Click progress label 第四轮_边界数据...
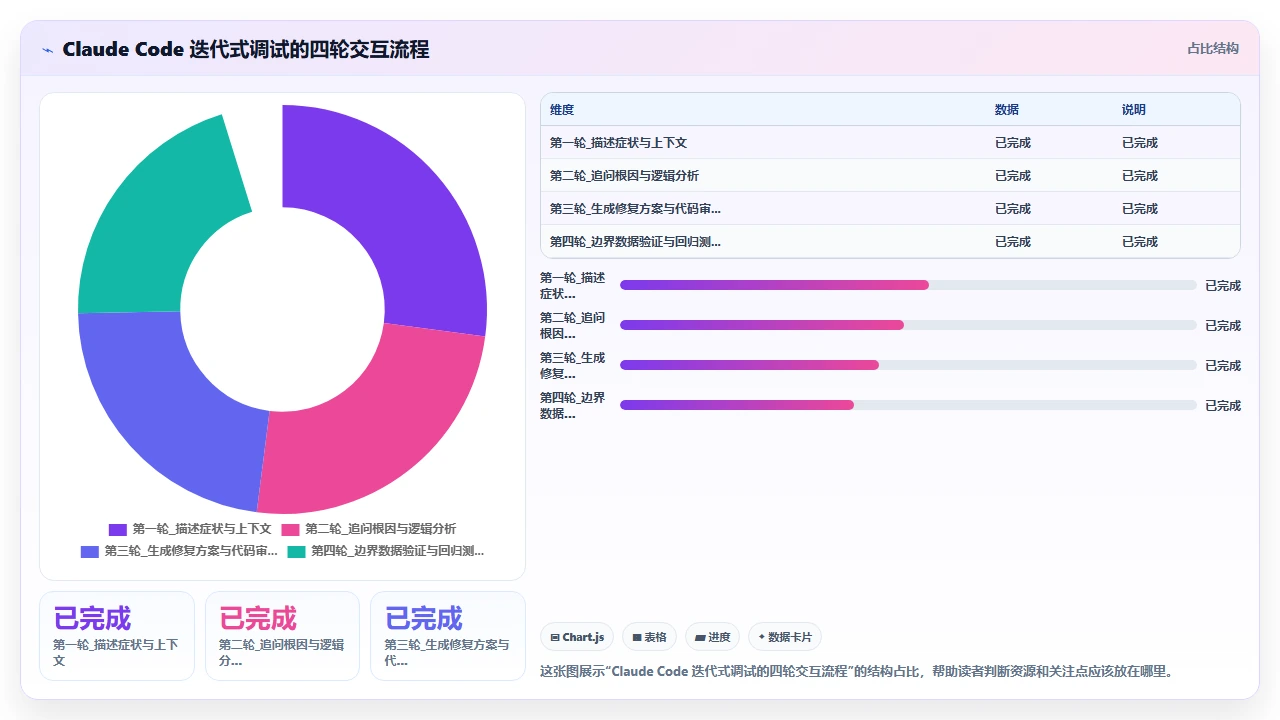The width and height of the screenshot is (1280, 720). [x=573, y=405]
